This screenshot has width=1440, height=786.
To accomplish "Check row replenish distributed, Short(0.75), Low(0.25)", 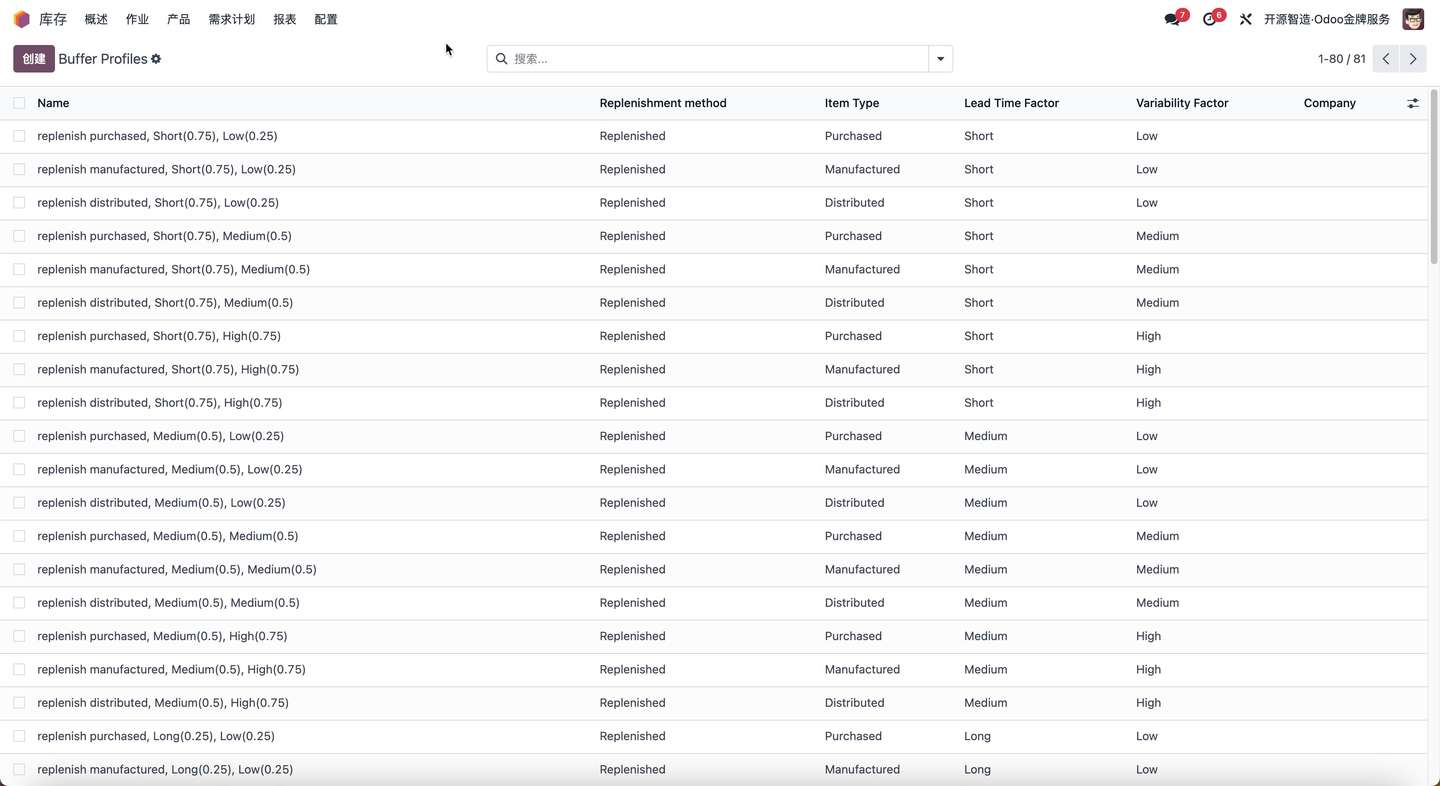I will pyautogui.click(x=19, y=203).
